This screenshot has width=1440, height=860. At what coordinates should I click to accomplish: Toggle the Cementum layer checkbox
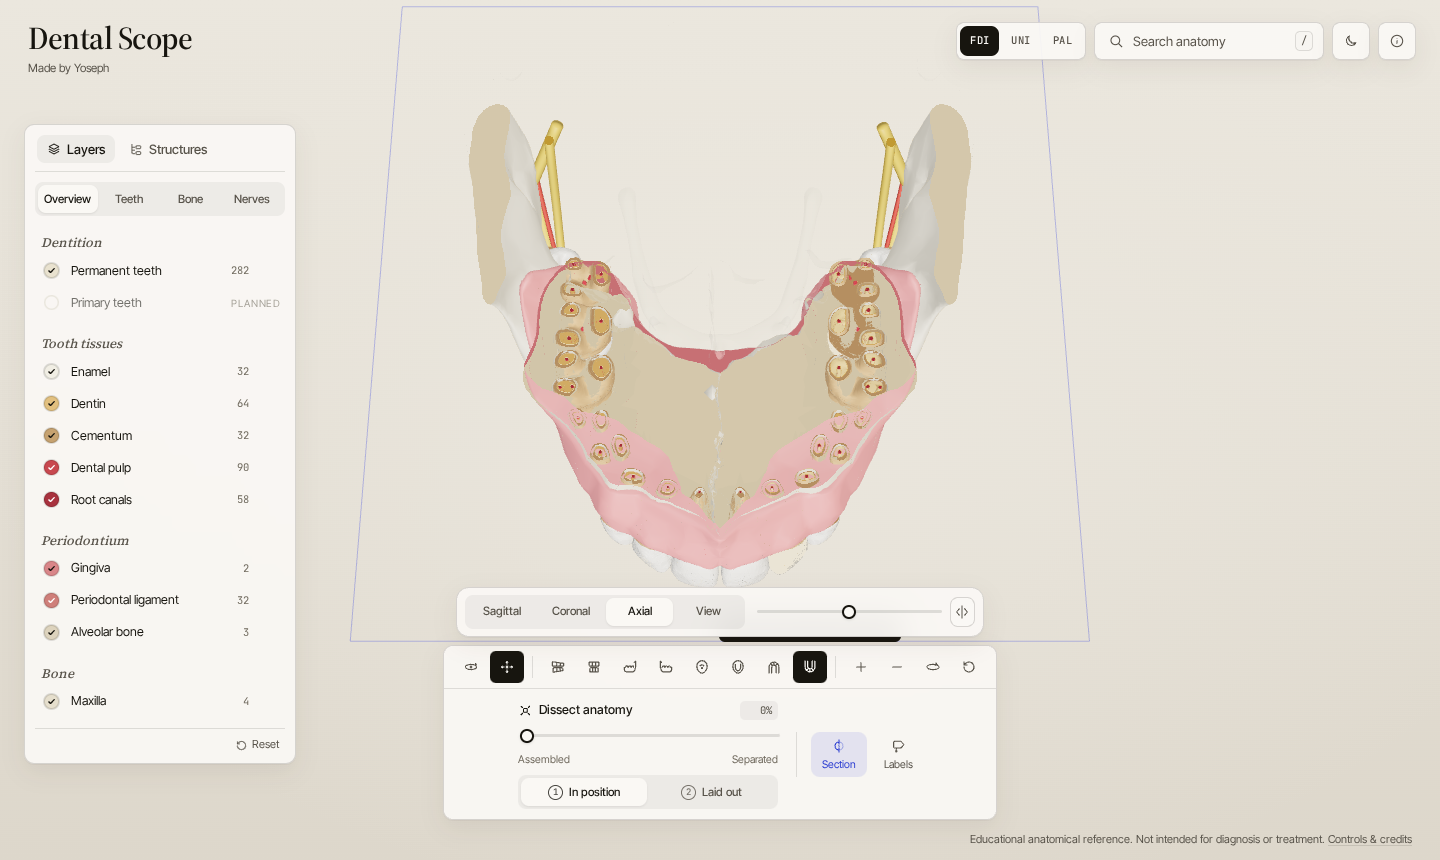click(52, 436)
